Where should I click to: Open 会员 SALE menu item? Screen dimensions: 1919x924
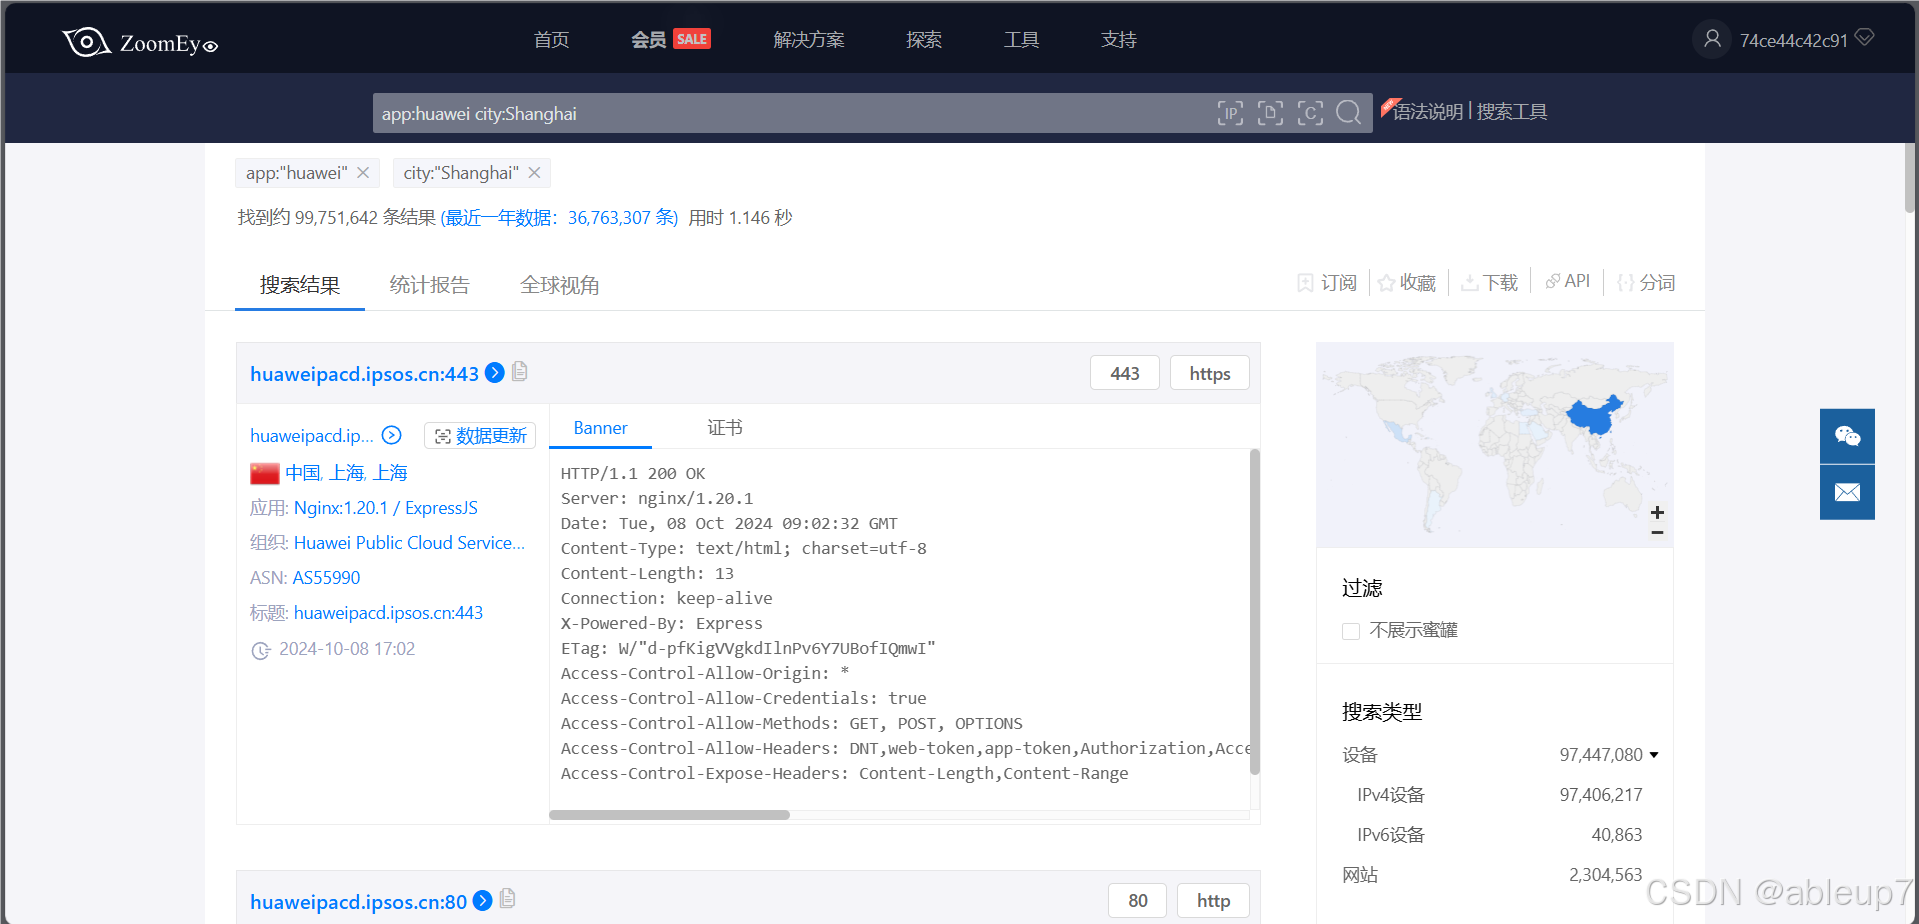[670, 39]
